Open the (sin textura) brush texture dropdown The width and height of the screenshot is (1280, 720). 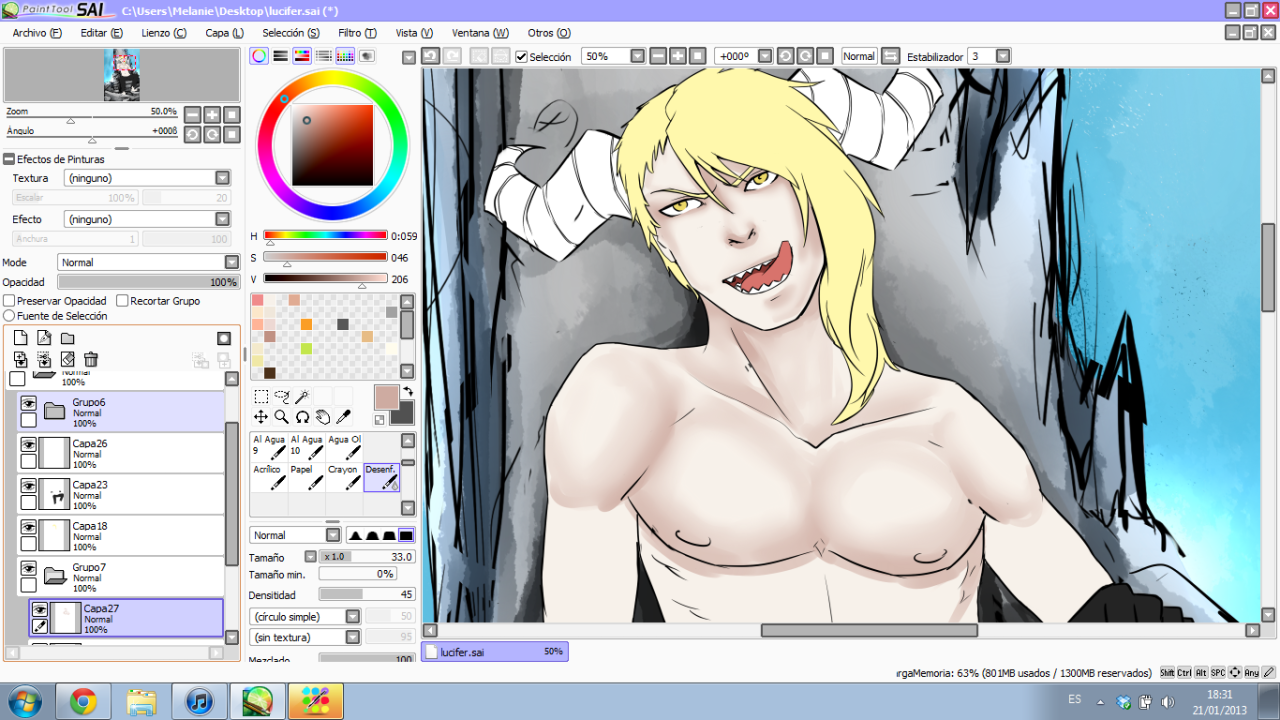pos(306,637)
